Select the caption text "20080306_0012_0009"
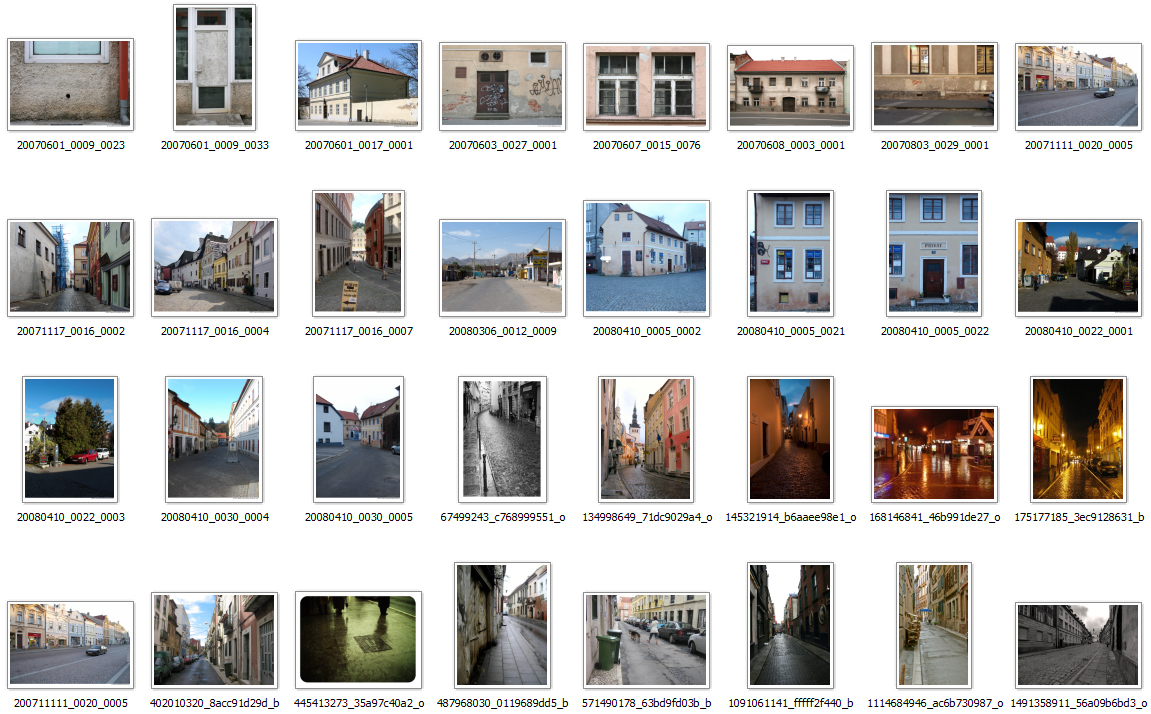1151x714 pixels. click(x=503, y=331)
